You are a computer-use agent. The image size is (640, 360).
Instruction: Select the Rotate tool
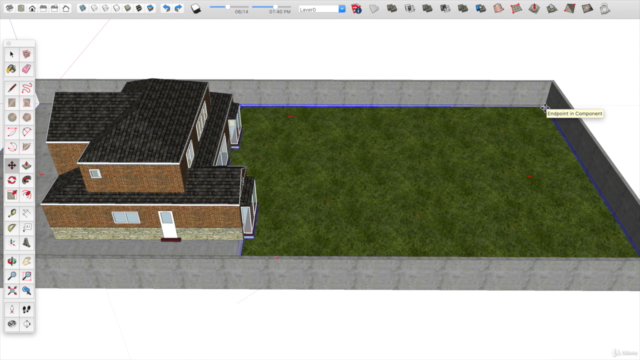12,180
